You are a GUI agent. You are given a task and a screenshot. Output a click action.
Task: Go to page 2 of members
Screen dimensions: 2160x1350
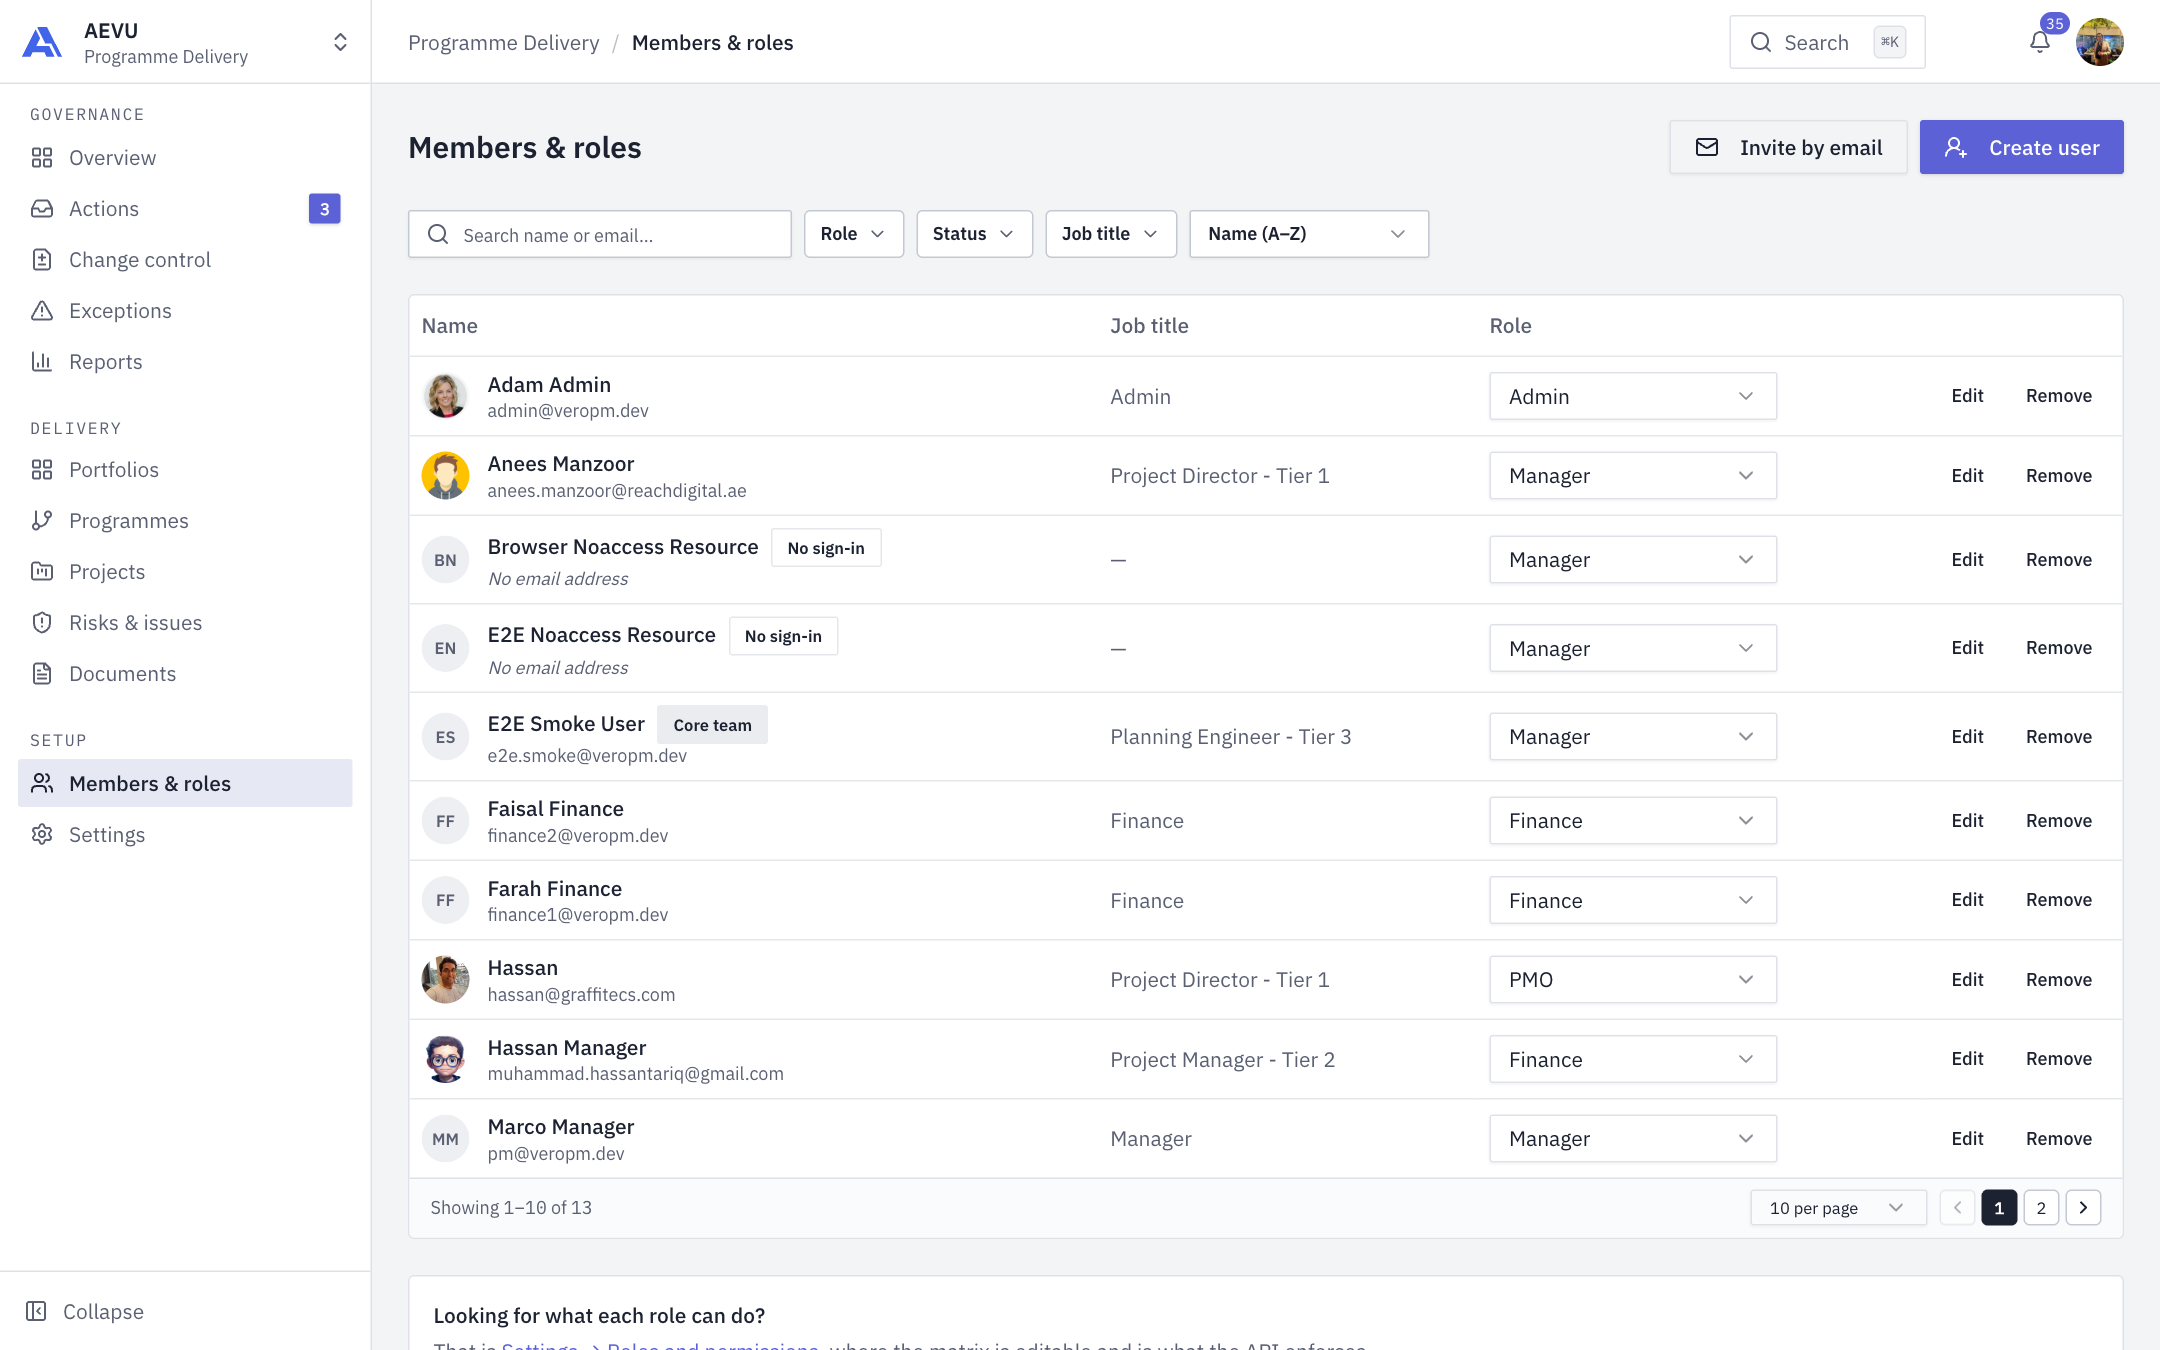pos(2041,1208)
